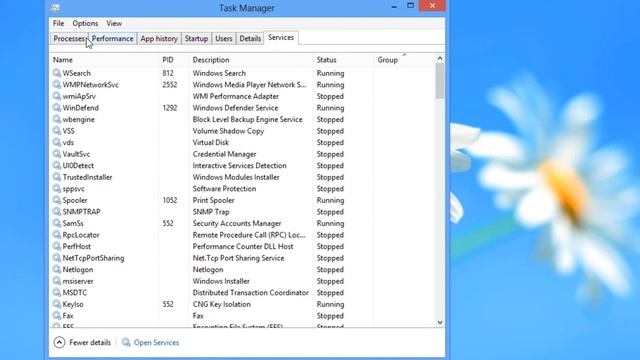Switch to the Details tab
The width and height of the screenshot is (640, 360).
pyautogui.click(x=250, y=38)
